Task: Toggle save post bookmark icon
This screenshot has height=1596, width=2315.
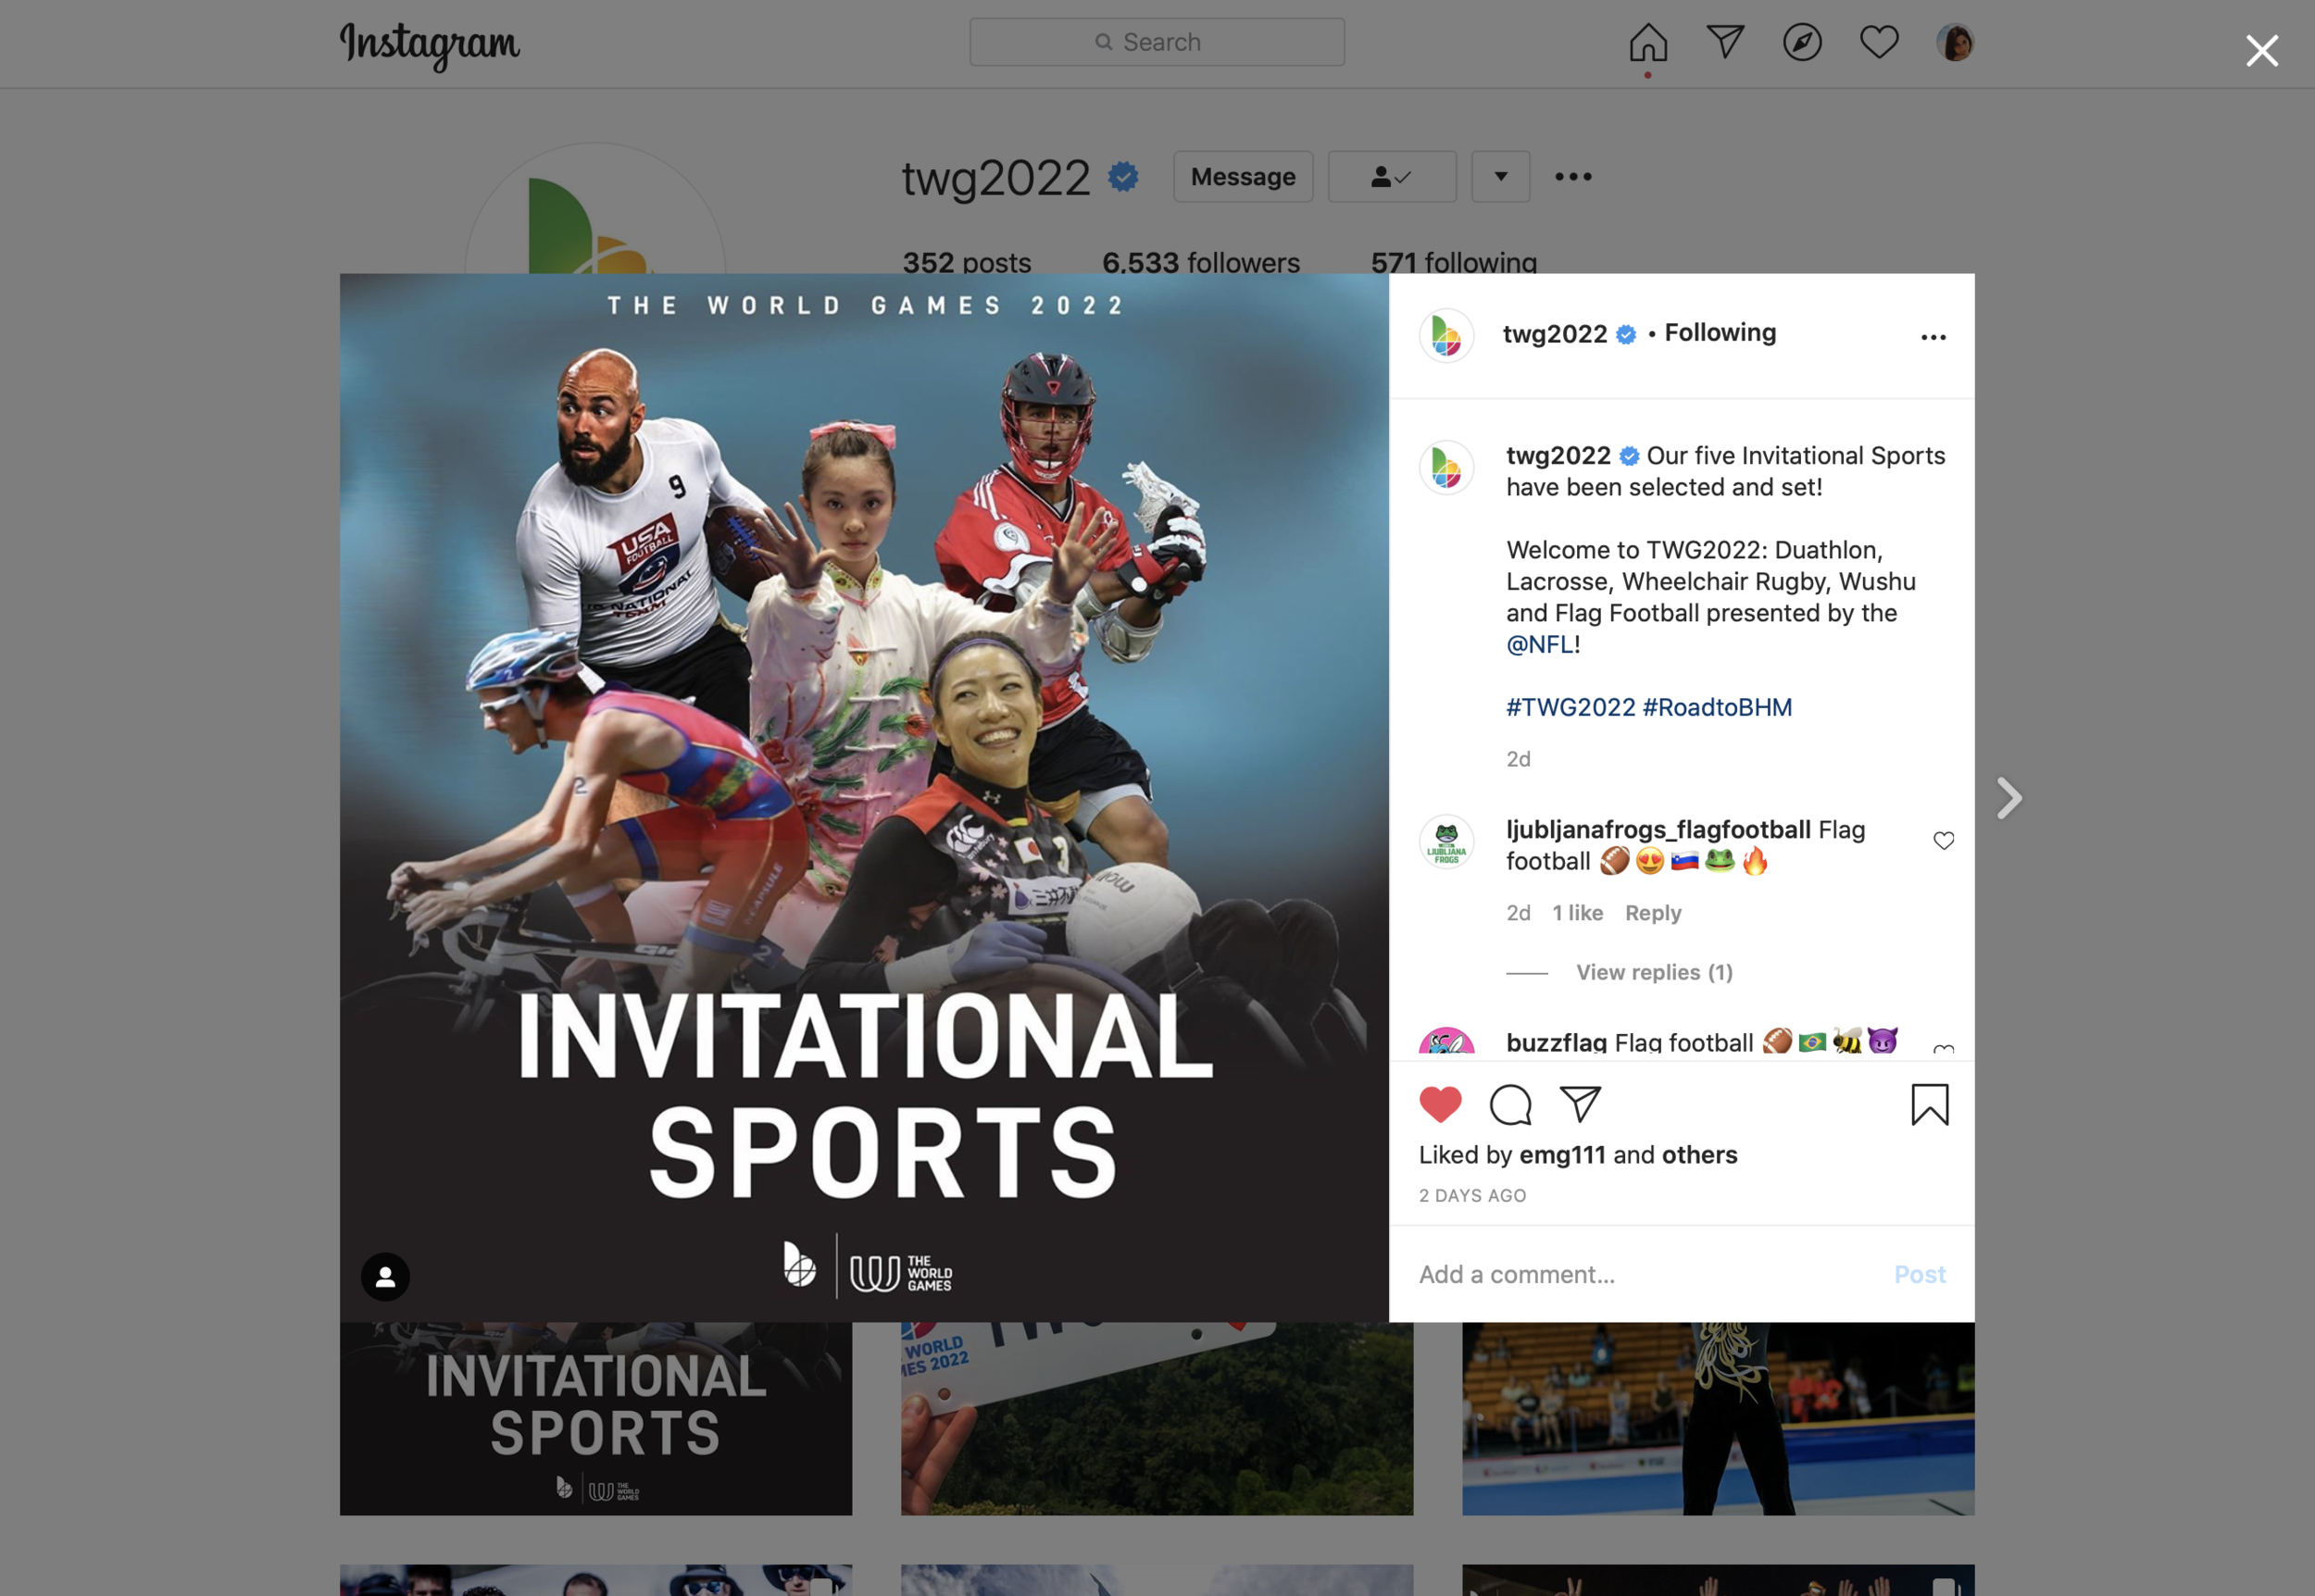Action: pos(1929,1104)
